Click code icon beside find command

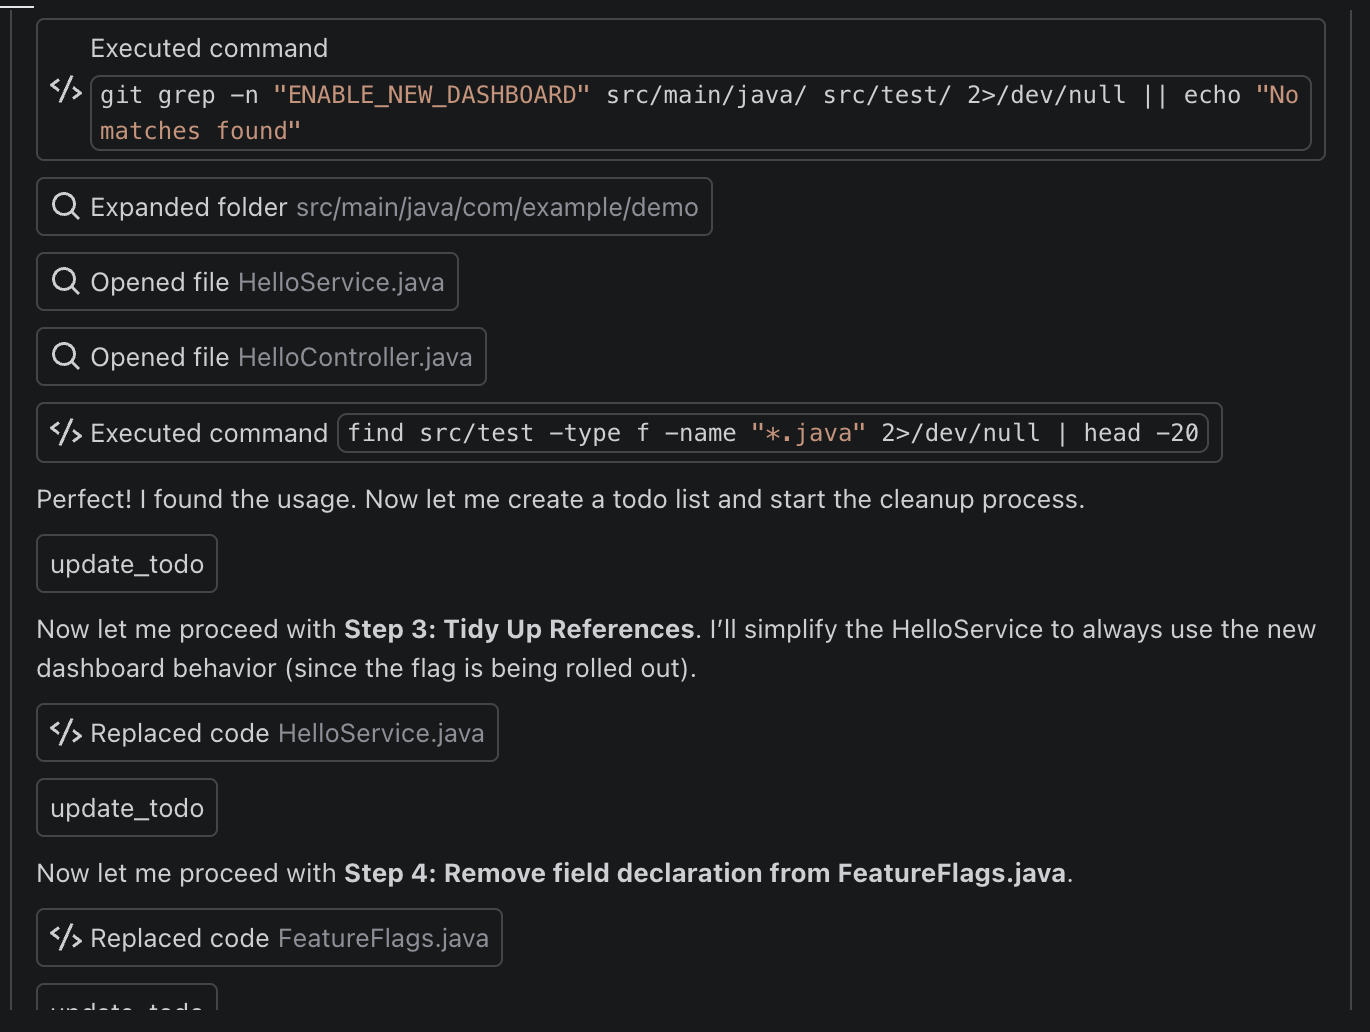(x=66, y=433)
